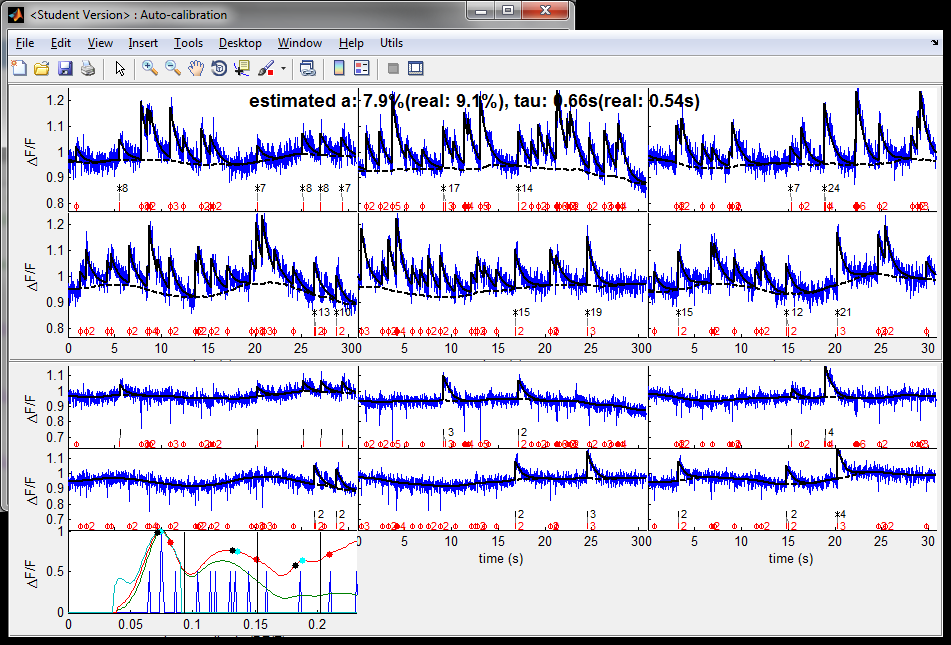The height and width of the screenshot is (645, 951).
Task: Click the '*13' spike annotation
Action: click(x=321, y=312)
